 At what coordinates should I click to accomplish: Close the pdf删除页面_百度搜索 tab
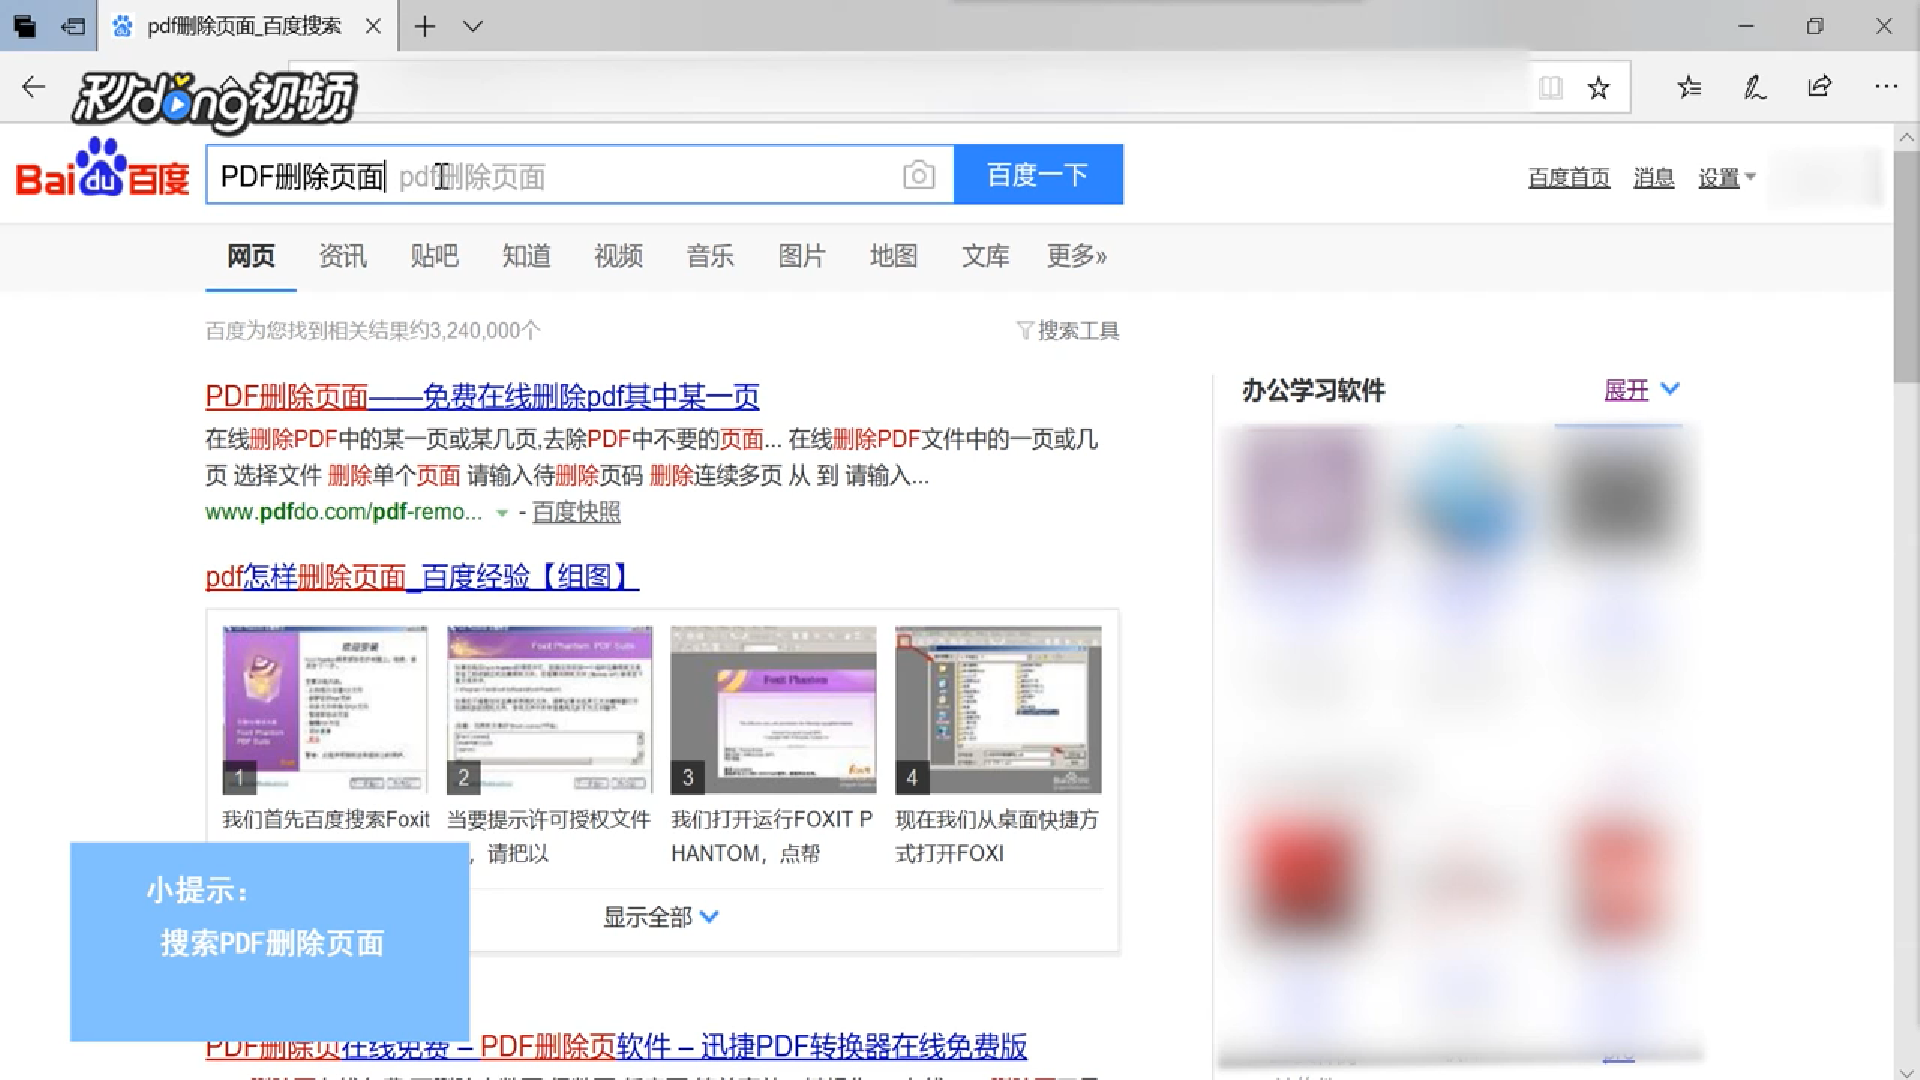(x=373, y=26)
